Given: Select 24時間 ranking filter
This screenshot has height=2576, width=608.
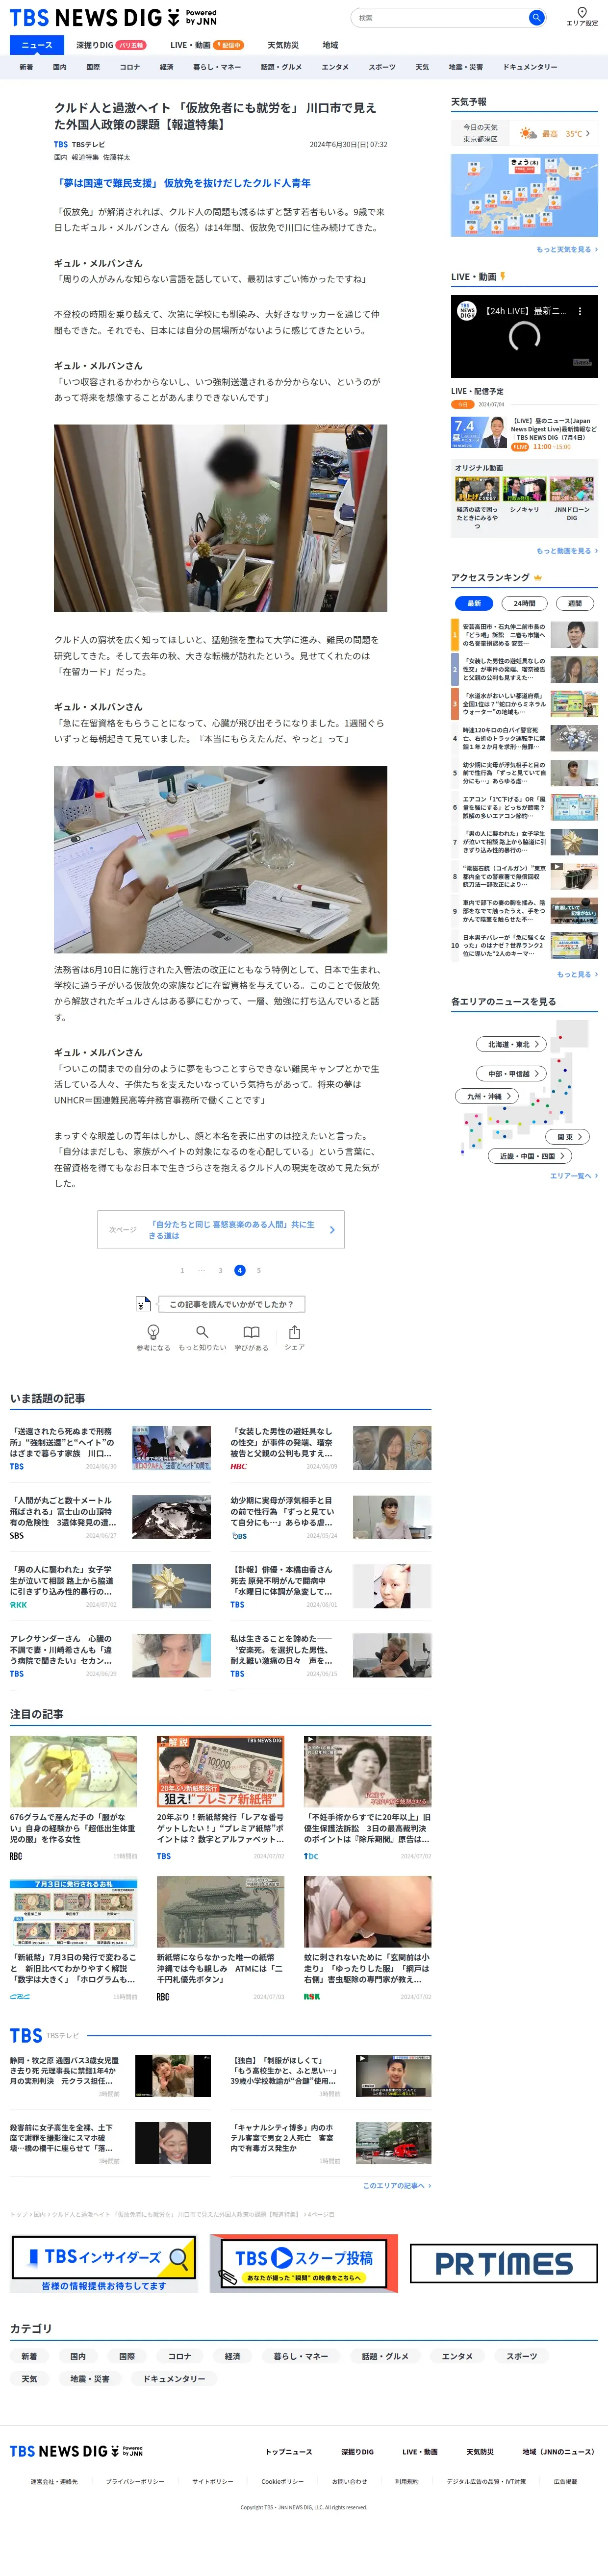Looking at the screenshot, I should (x=524, y=603).
